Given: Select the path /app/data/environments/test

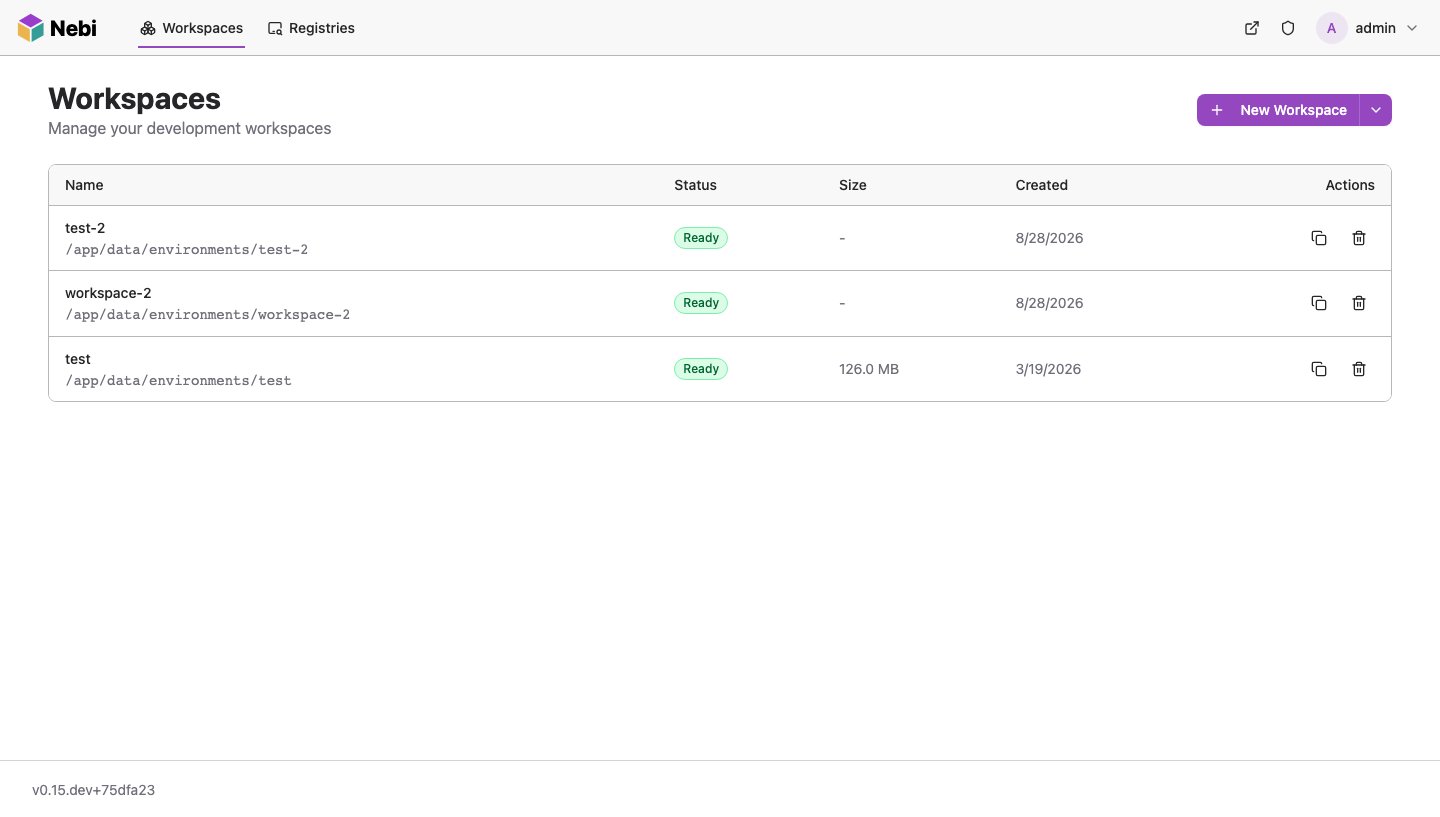Looking at the screenshot, I should coord(178,380).
